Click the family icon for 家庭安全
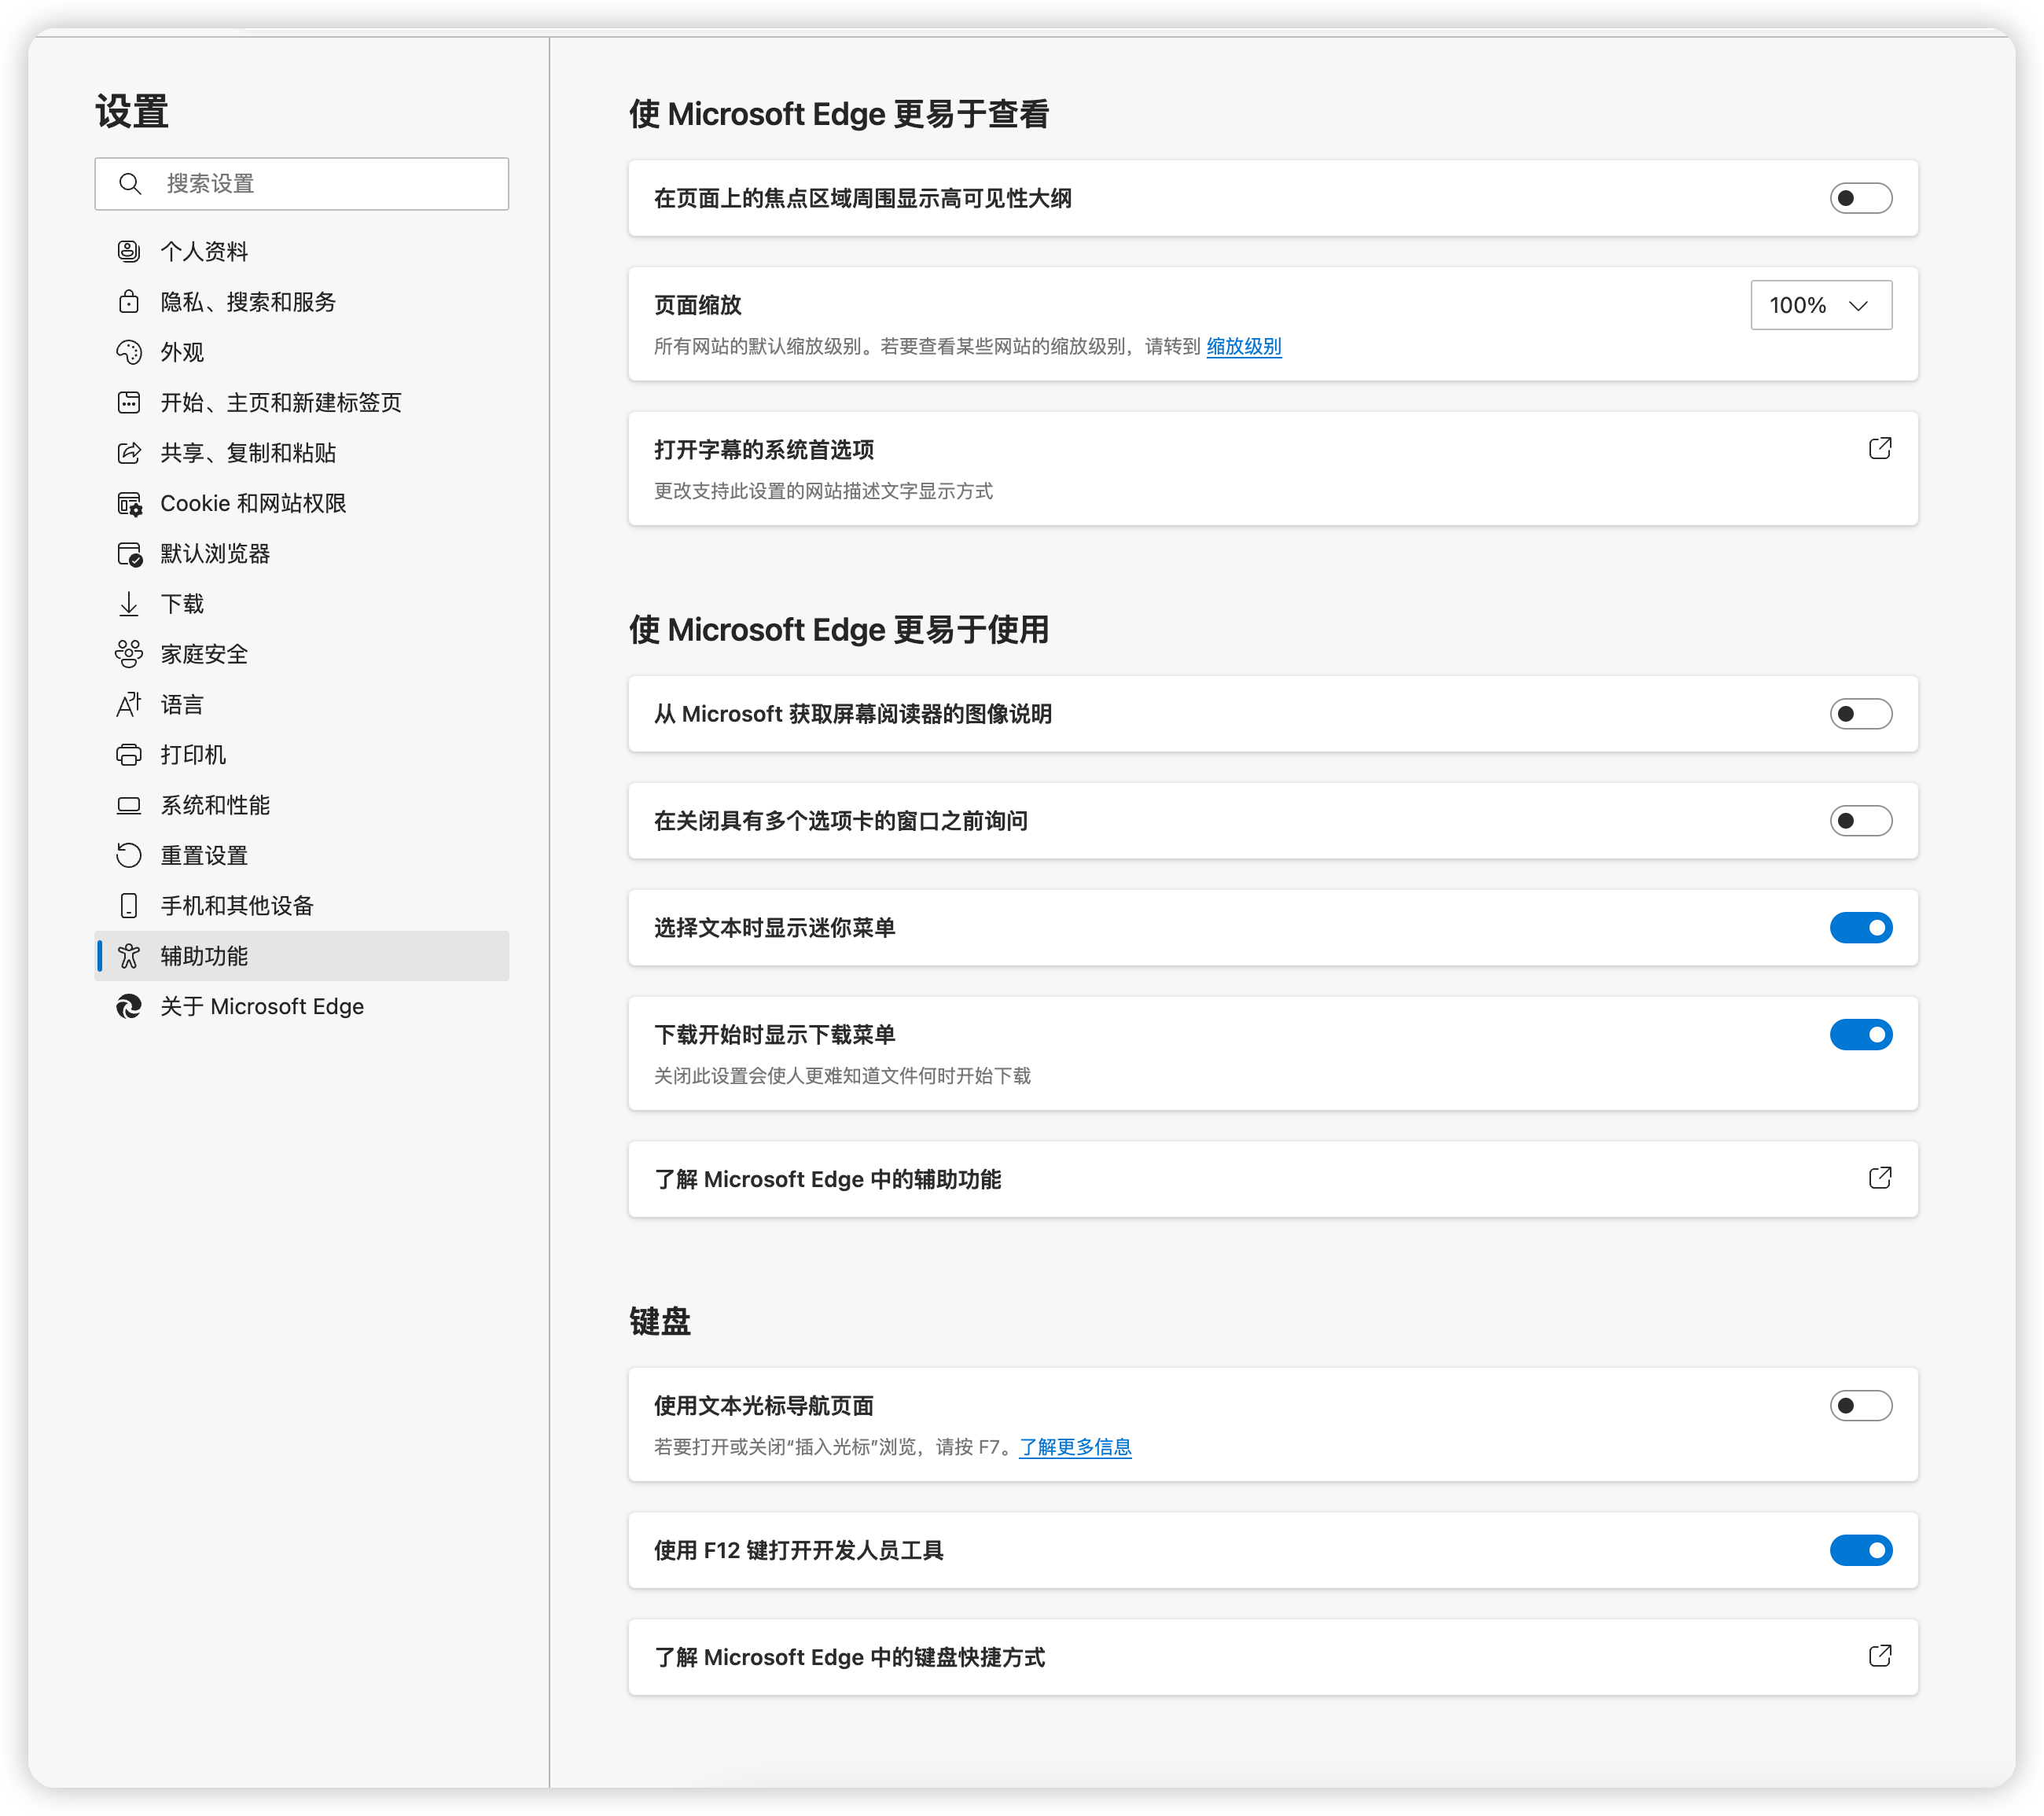This screenshot has height=1816, width=2044. (x=129, y=654)
